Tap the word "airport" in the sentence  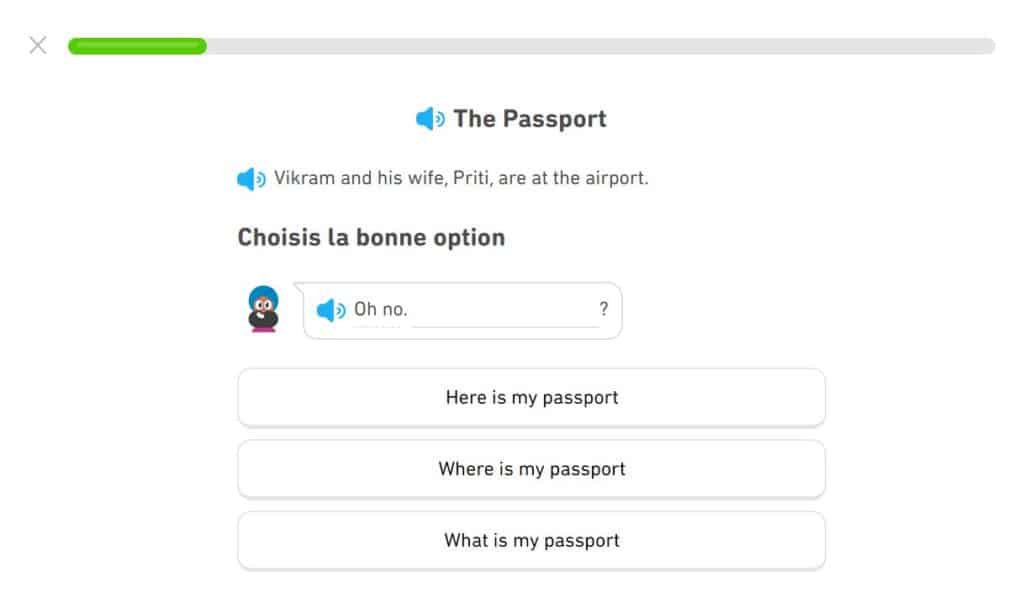614,178
